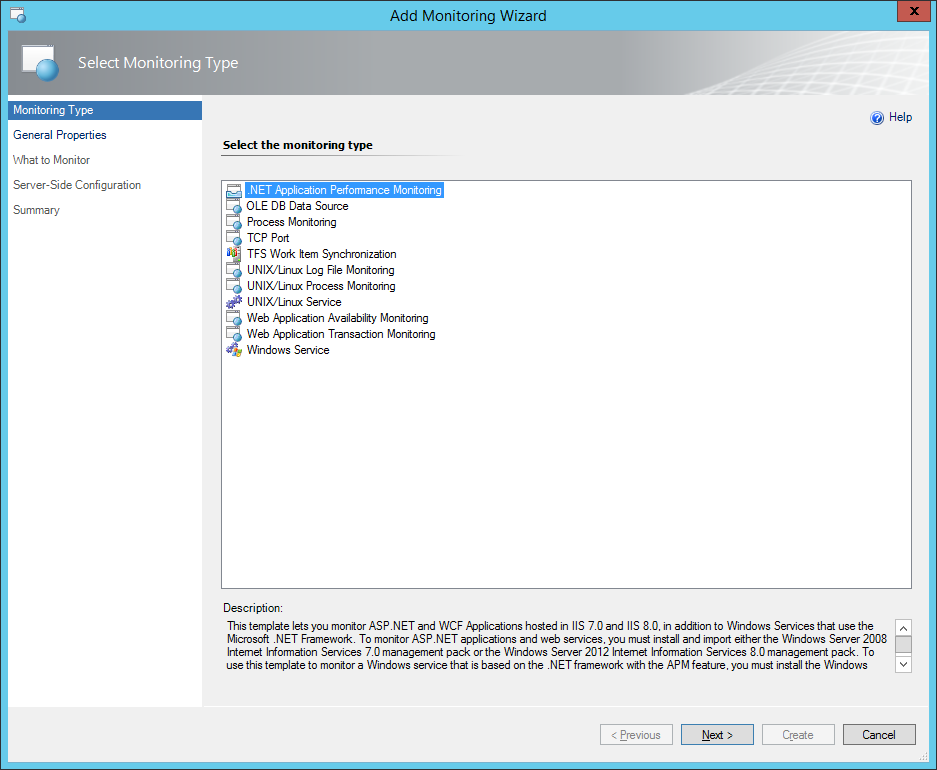Click the TCP Port template icon

click(234, 238)
